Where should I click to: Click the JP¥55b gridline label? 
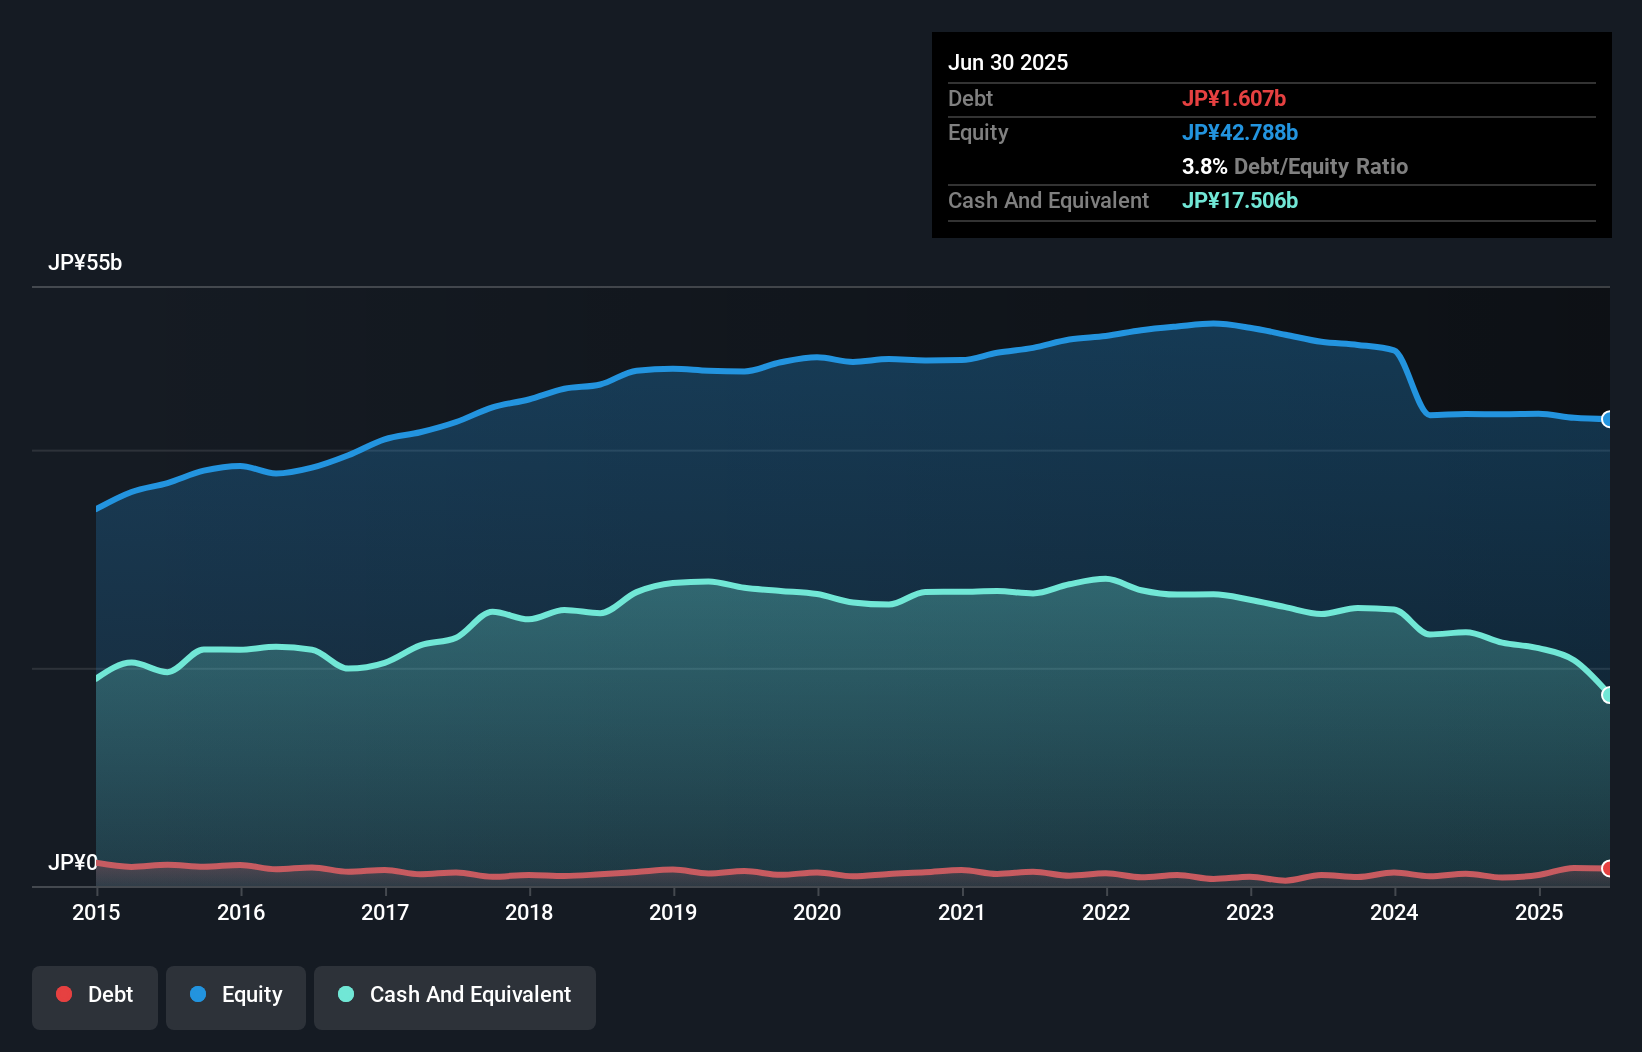point(86,263)
